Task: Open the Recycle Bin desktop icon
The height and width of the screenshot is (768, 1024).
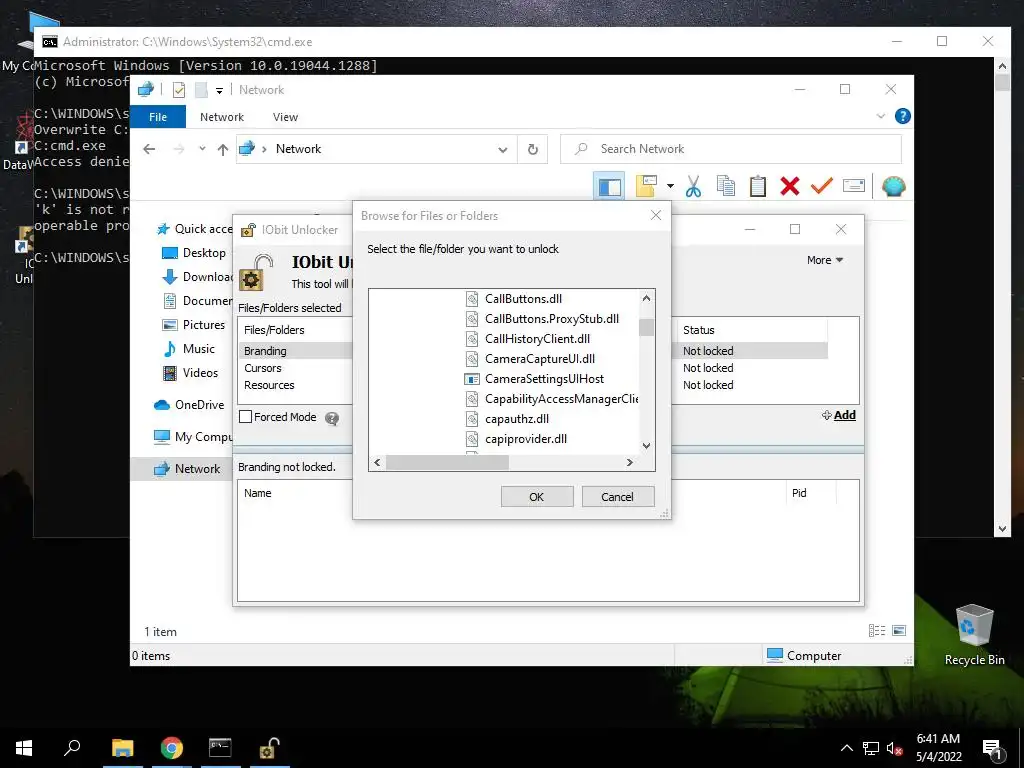Action: tap(974, 634)
